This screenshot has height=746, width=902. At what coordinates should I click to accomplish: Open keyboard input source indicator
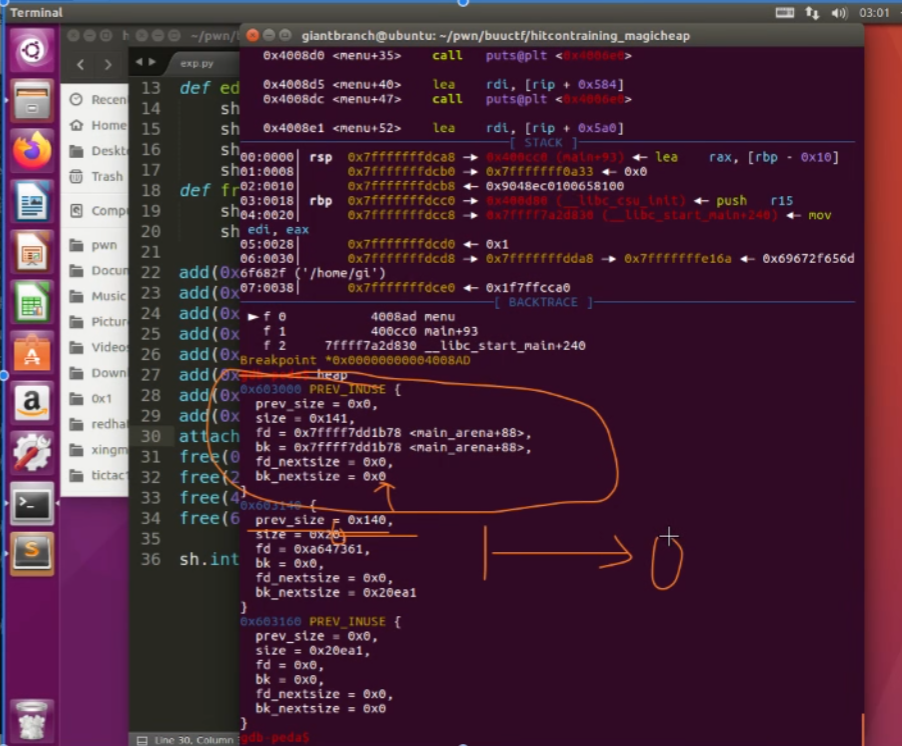(785, 12)
